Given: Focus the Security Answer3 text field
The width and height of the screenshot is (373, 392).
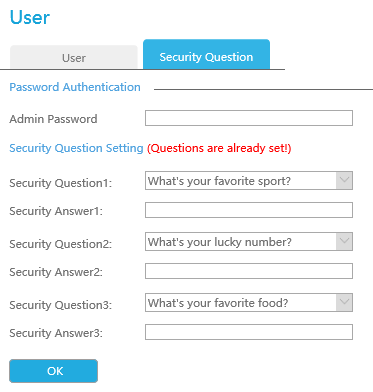Looking at the screenshot, I should tap(249, 332).
